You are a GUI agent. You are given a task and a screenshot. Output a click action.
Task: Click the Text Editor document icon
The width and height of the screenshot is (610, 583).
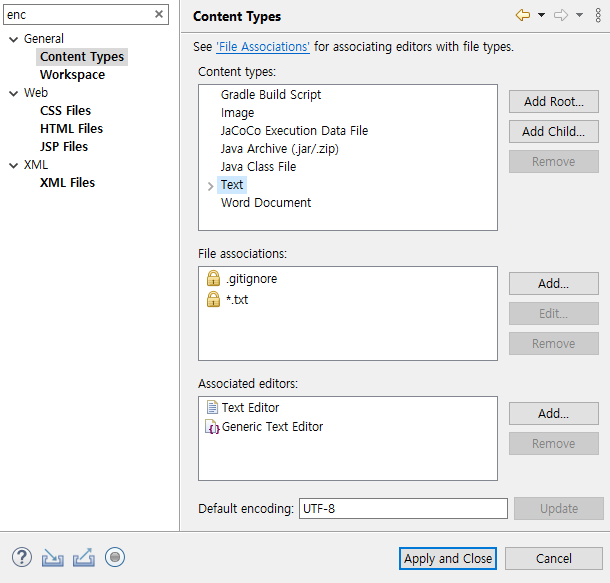pyautogui.click(x=212, y=407)
